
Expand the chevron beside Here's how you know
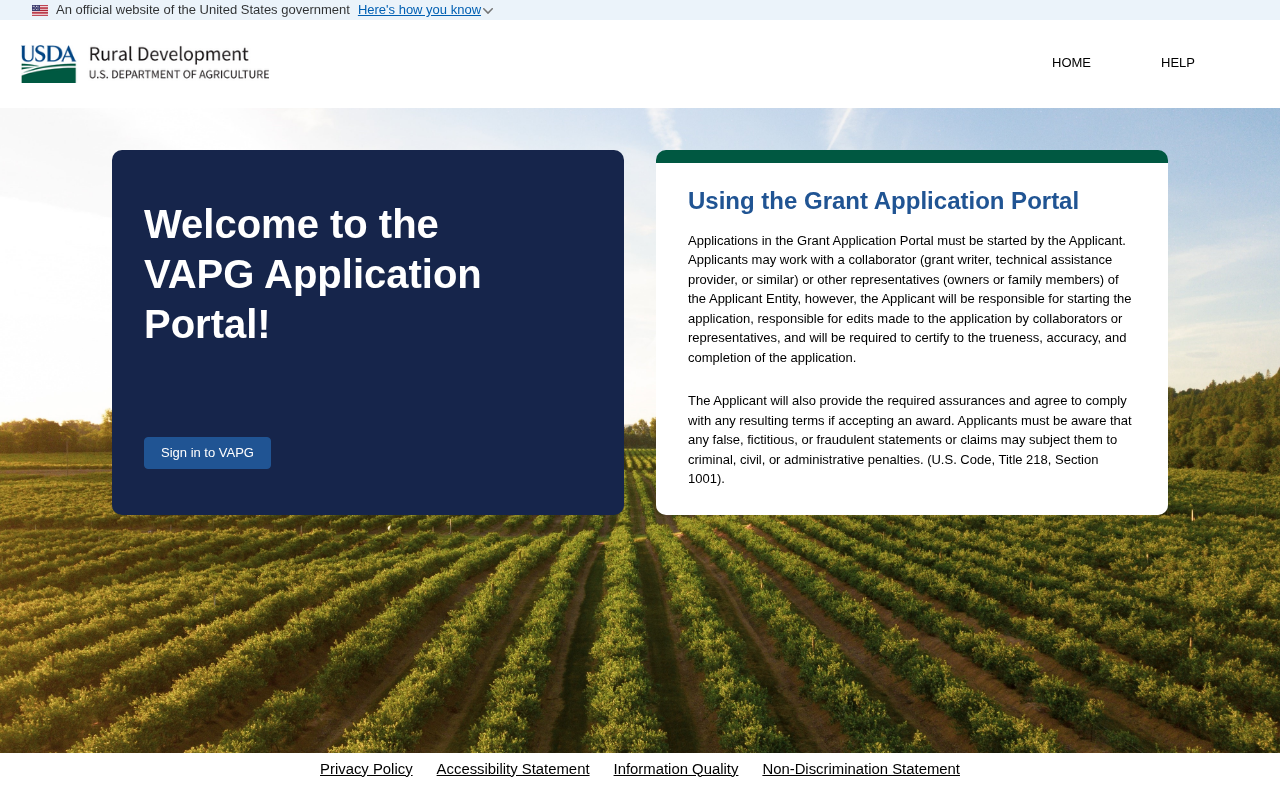pos(488,10)
